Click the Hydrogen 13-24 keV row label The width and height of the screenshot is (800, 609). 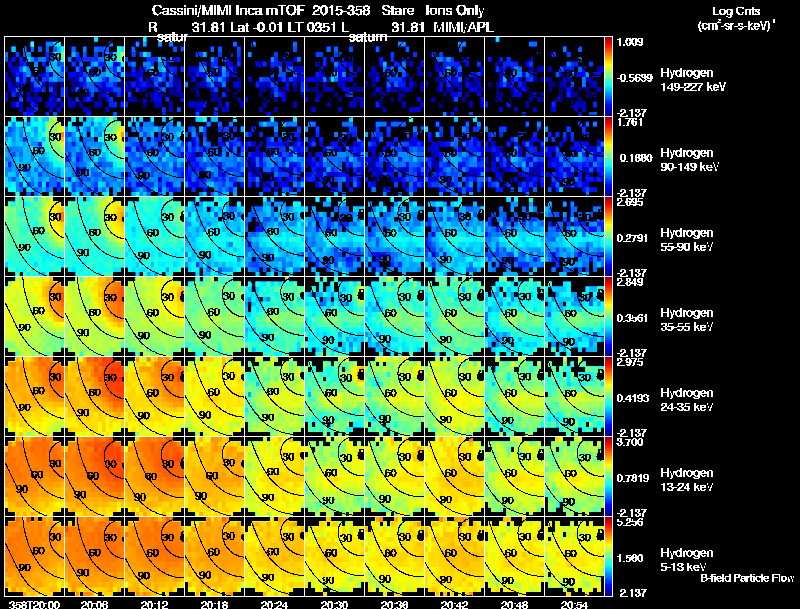(x=687, y=480)
